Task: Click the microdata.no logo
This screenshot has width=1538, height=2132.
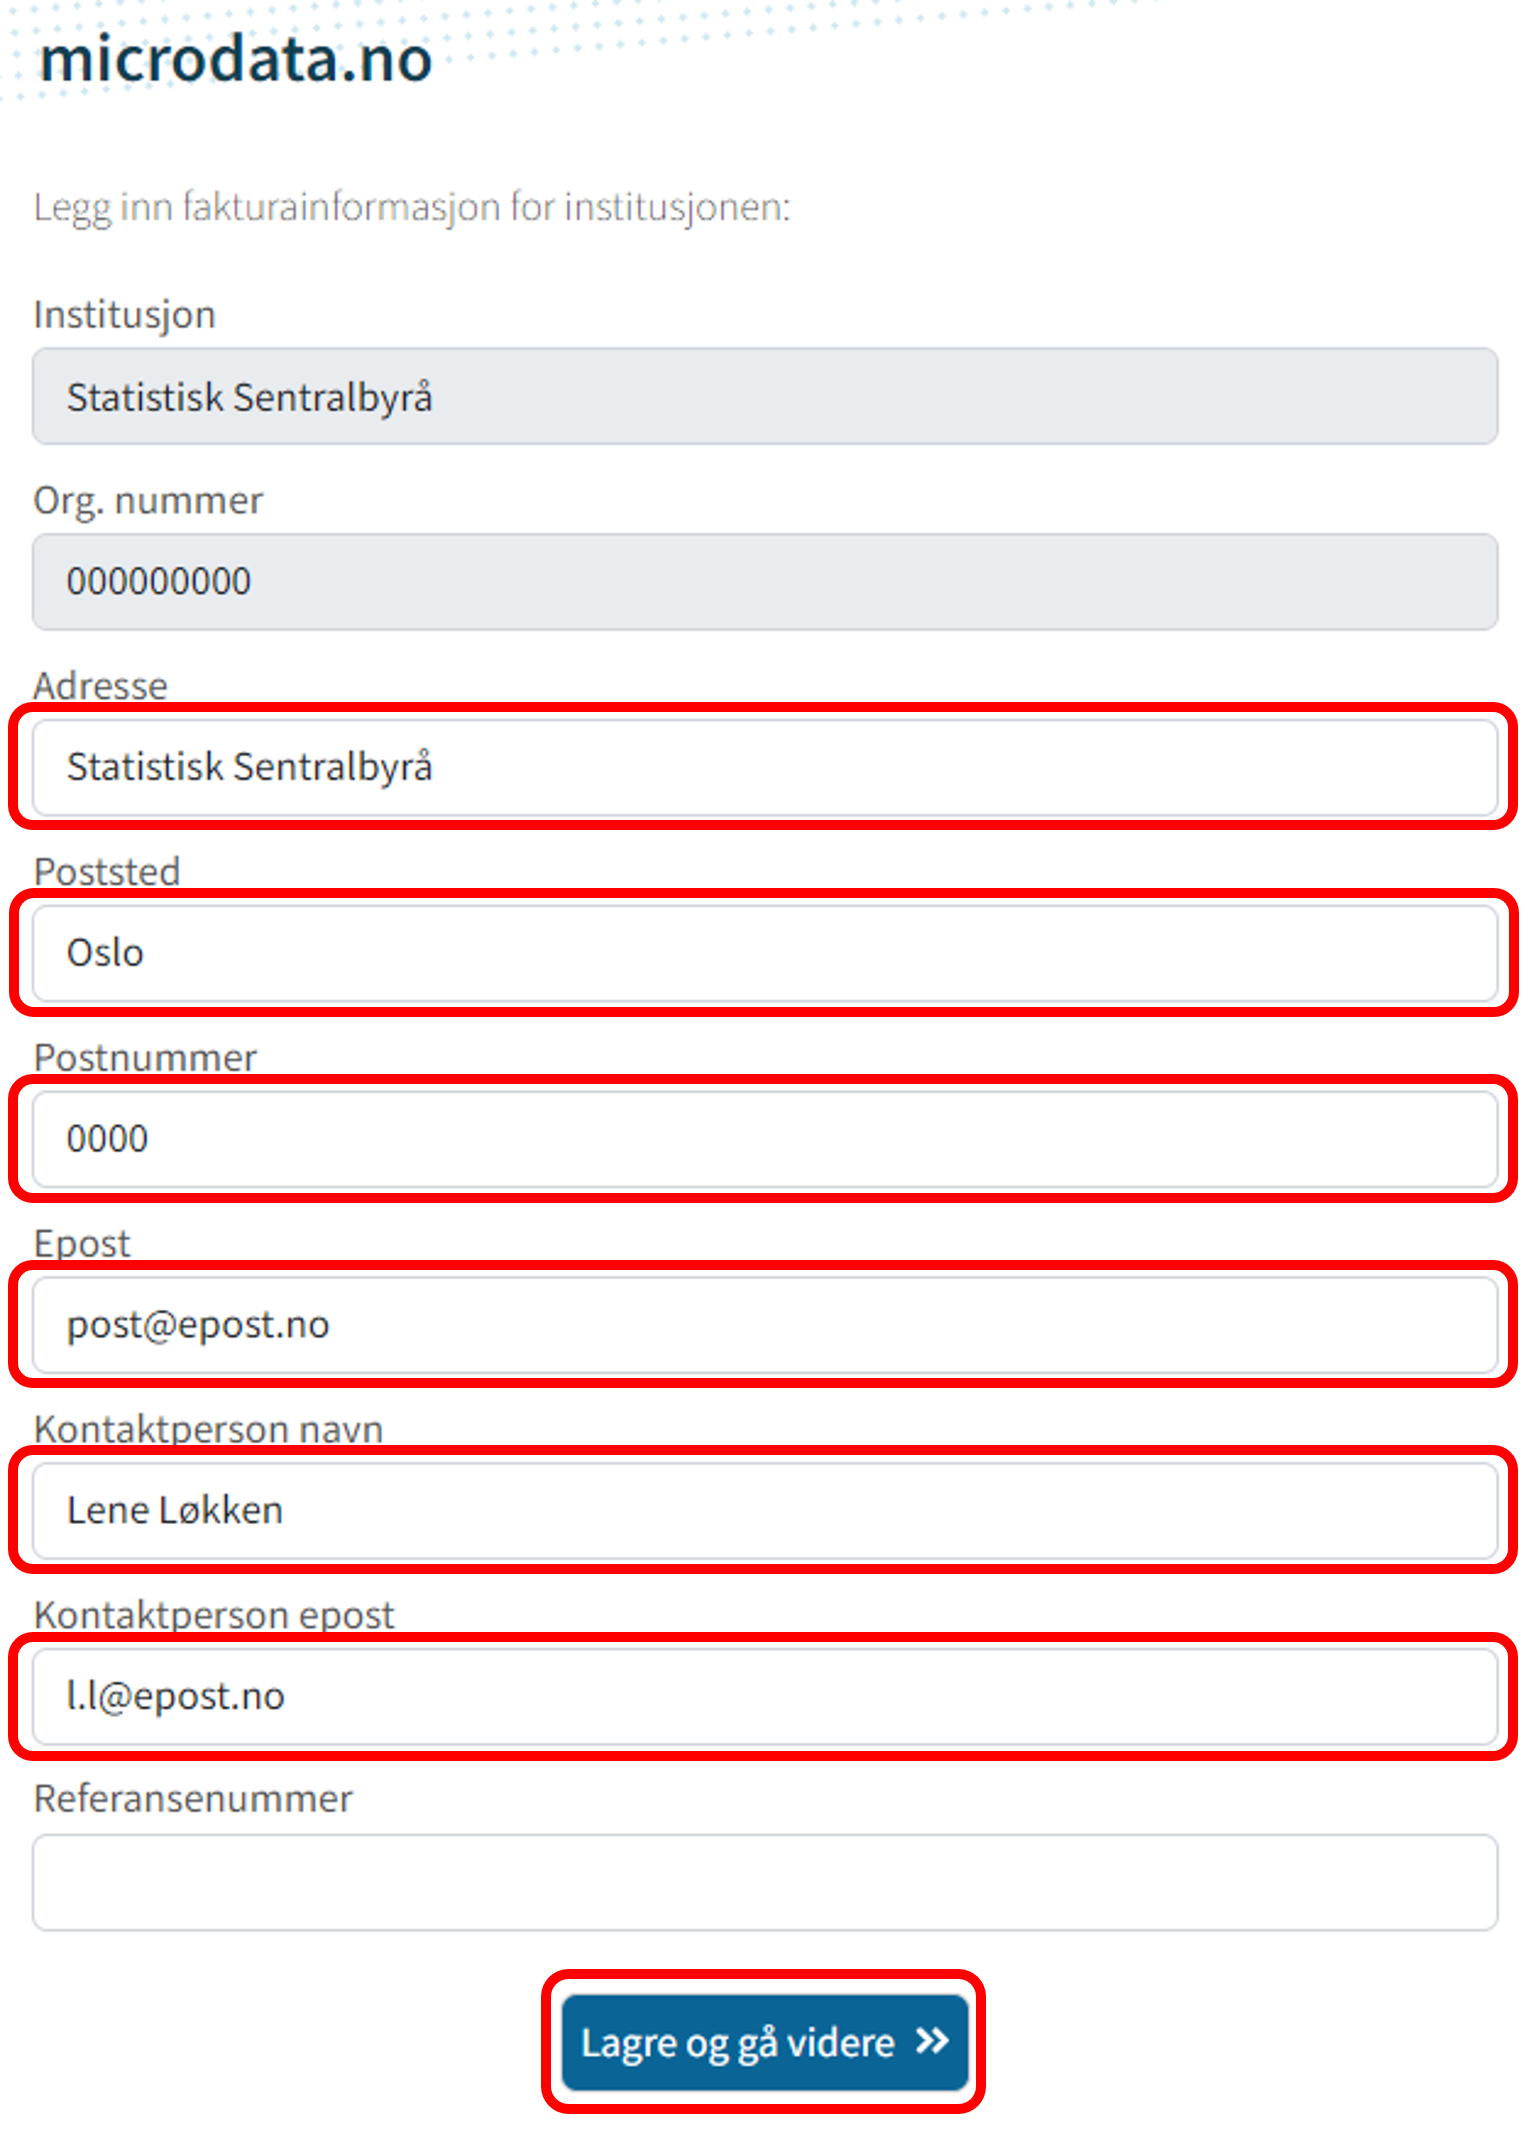Action: pos(235,60)
